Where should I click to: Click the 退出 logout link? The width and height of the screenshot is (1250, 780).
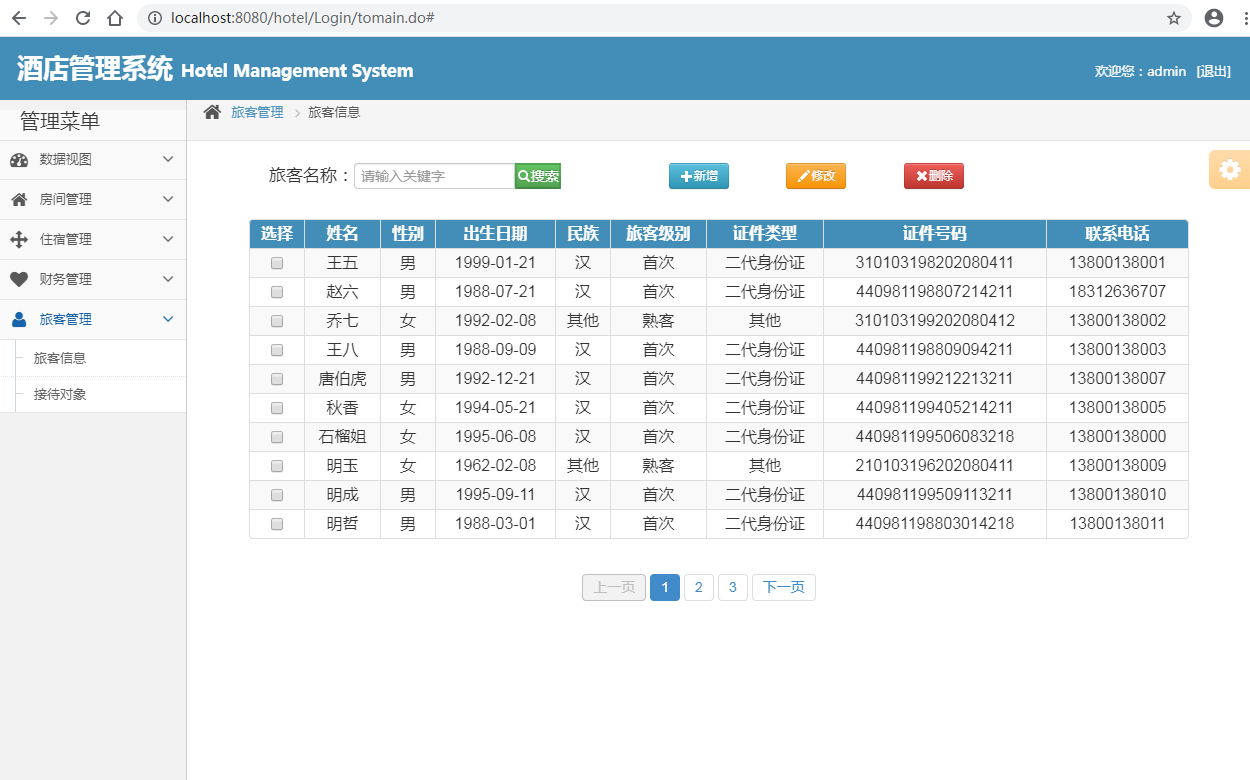[x=1214, y=71]
